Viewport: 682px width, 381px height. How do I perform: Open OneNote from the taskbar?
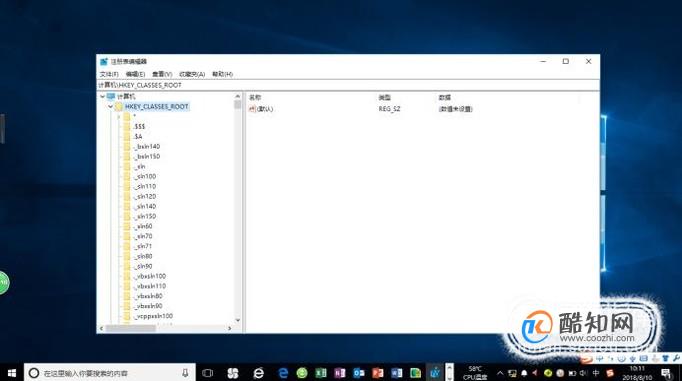coord(340,373)
